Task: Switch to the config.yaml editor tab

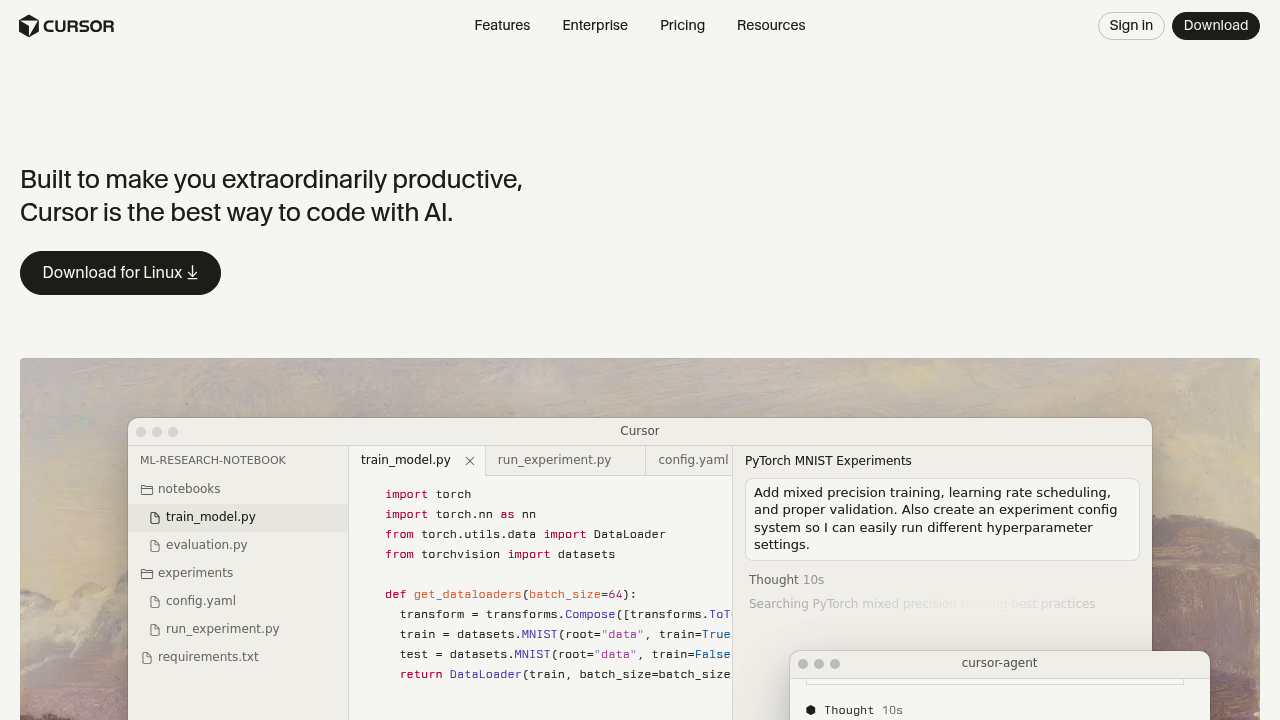Action: point(693,460)
